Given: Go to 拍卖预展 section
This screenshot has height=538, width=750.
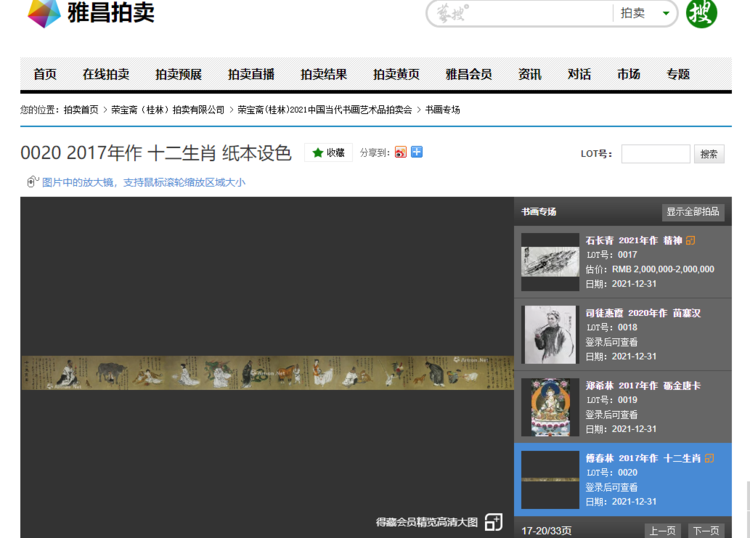Looking at the screenshot, I should (x=178, y=74).
